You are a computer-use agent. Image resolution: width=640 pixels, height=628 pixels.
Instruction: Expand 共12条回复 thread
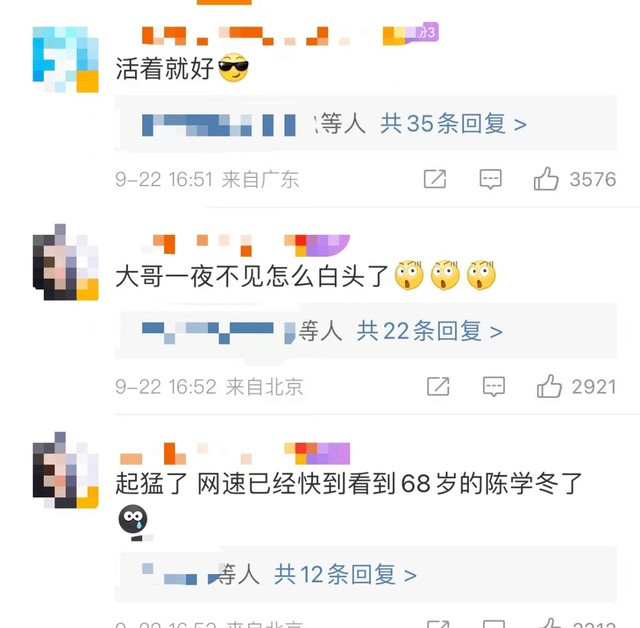(x=345, y=575)
